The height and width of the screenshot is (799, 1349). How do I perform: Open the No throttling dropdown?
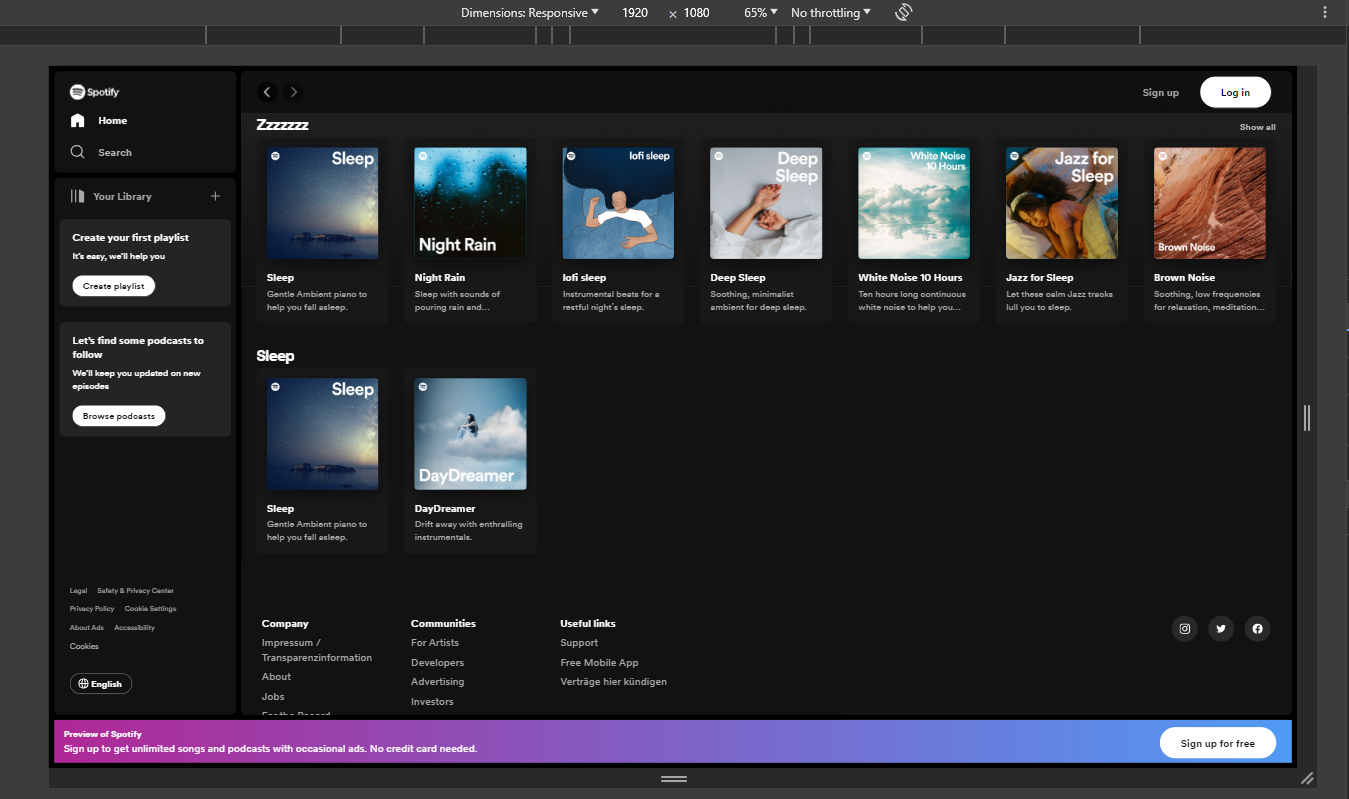(830, 13)
